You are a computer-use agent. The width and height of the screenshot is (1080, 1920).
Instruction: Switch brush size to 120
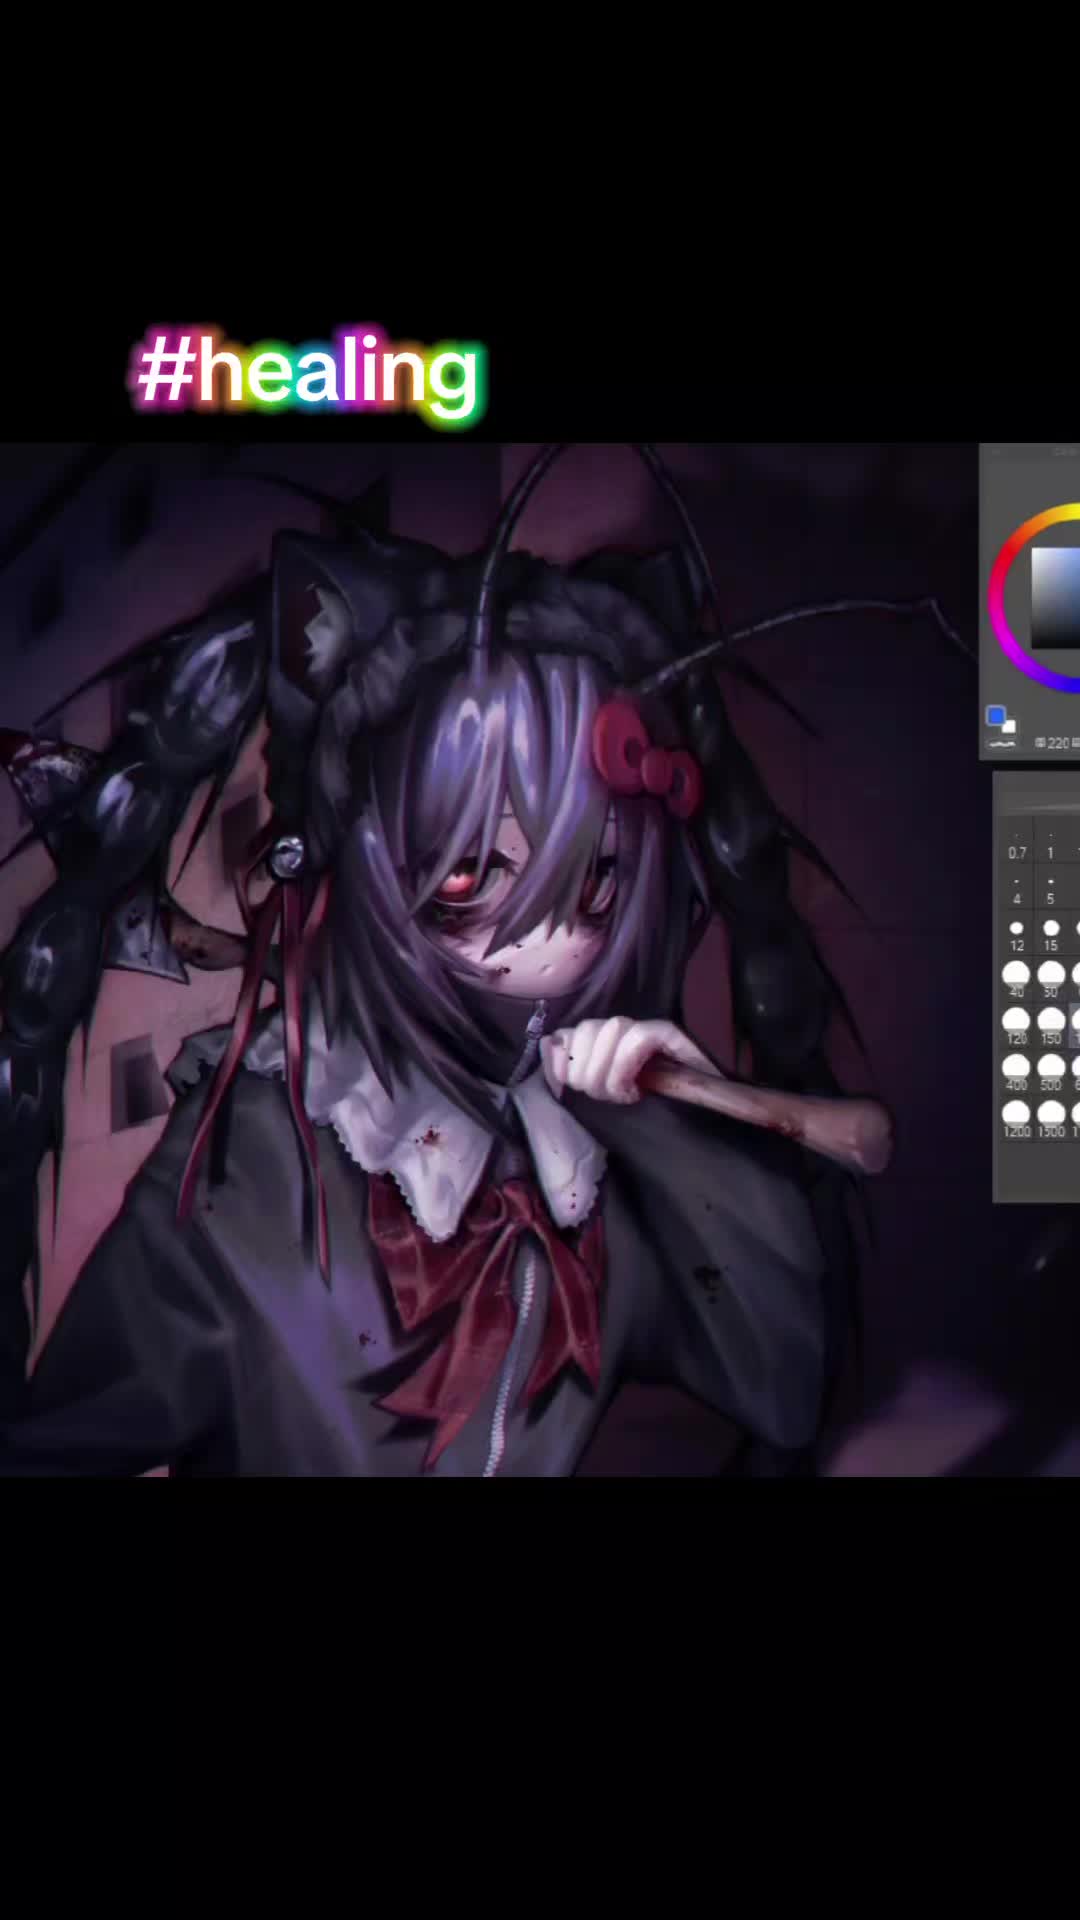pyautogui.click(x=1017, y=1027)
